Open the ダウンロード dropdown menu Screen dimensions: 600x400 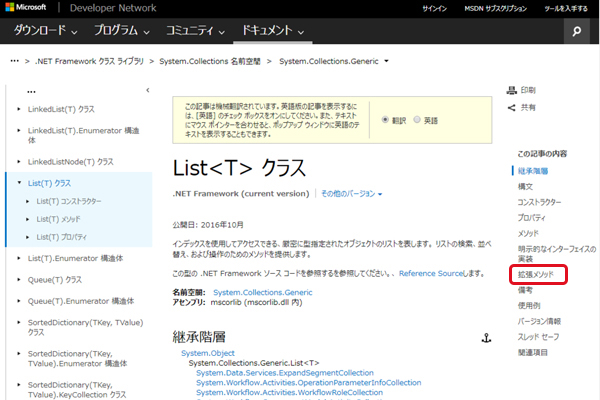tap(46, 30)
